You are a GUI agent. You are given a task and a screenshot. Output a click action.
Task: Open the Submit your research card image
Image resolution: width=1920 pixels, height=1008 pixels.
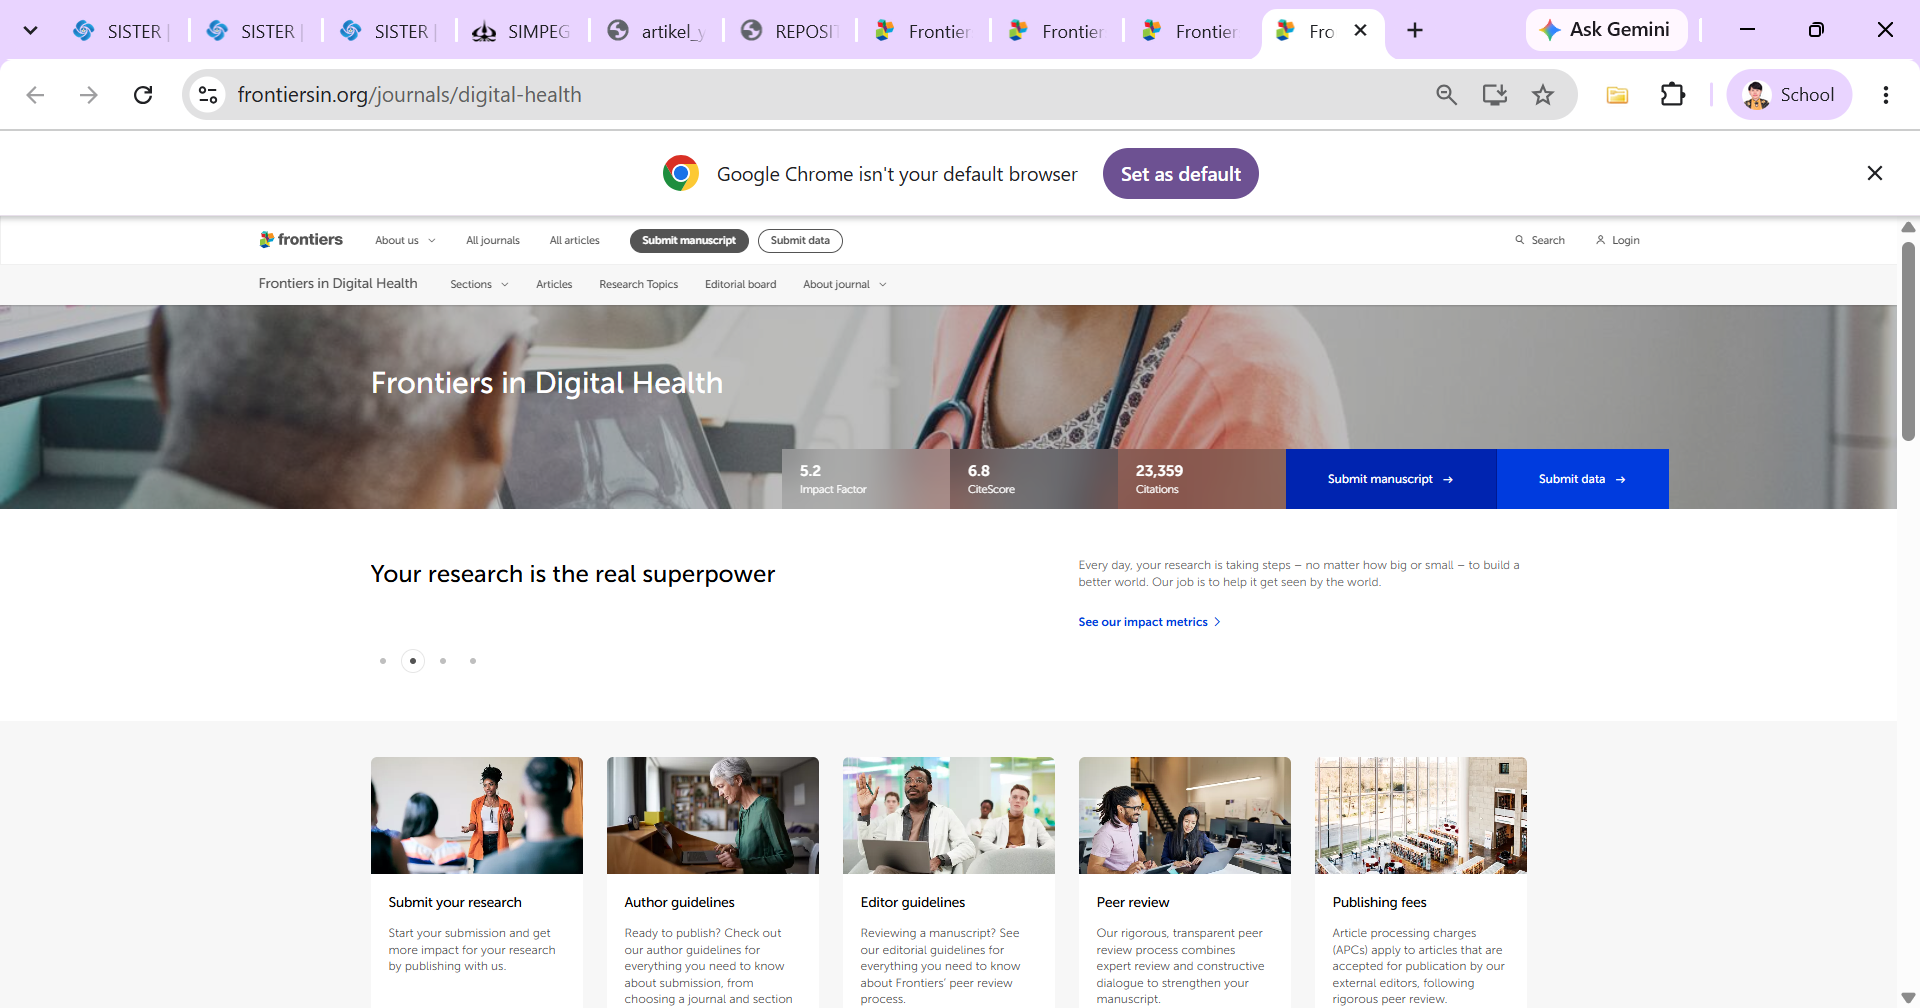477,815
